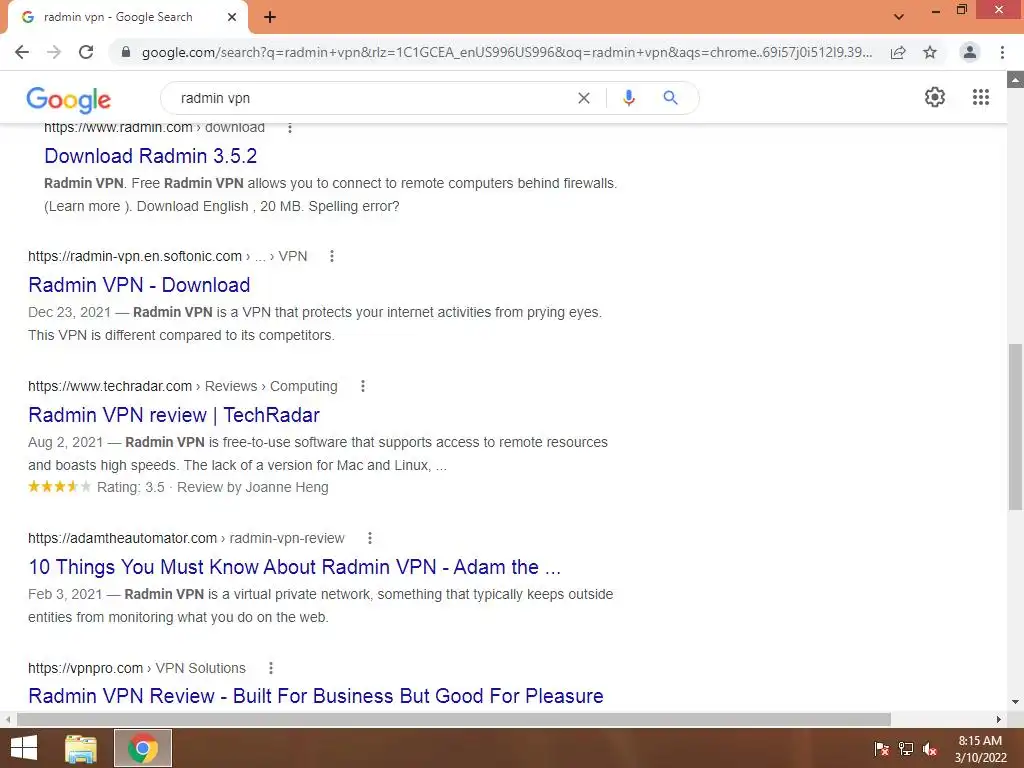Click the horizontal scrollbar thumb
The height and width of the screenshot is (768, 1024).
coord(454,719)
